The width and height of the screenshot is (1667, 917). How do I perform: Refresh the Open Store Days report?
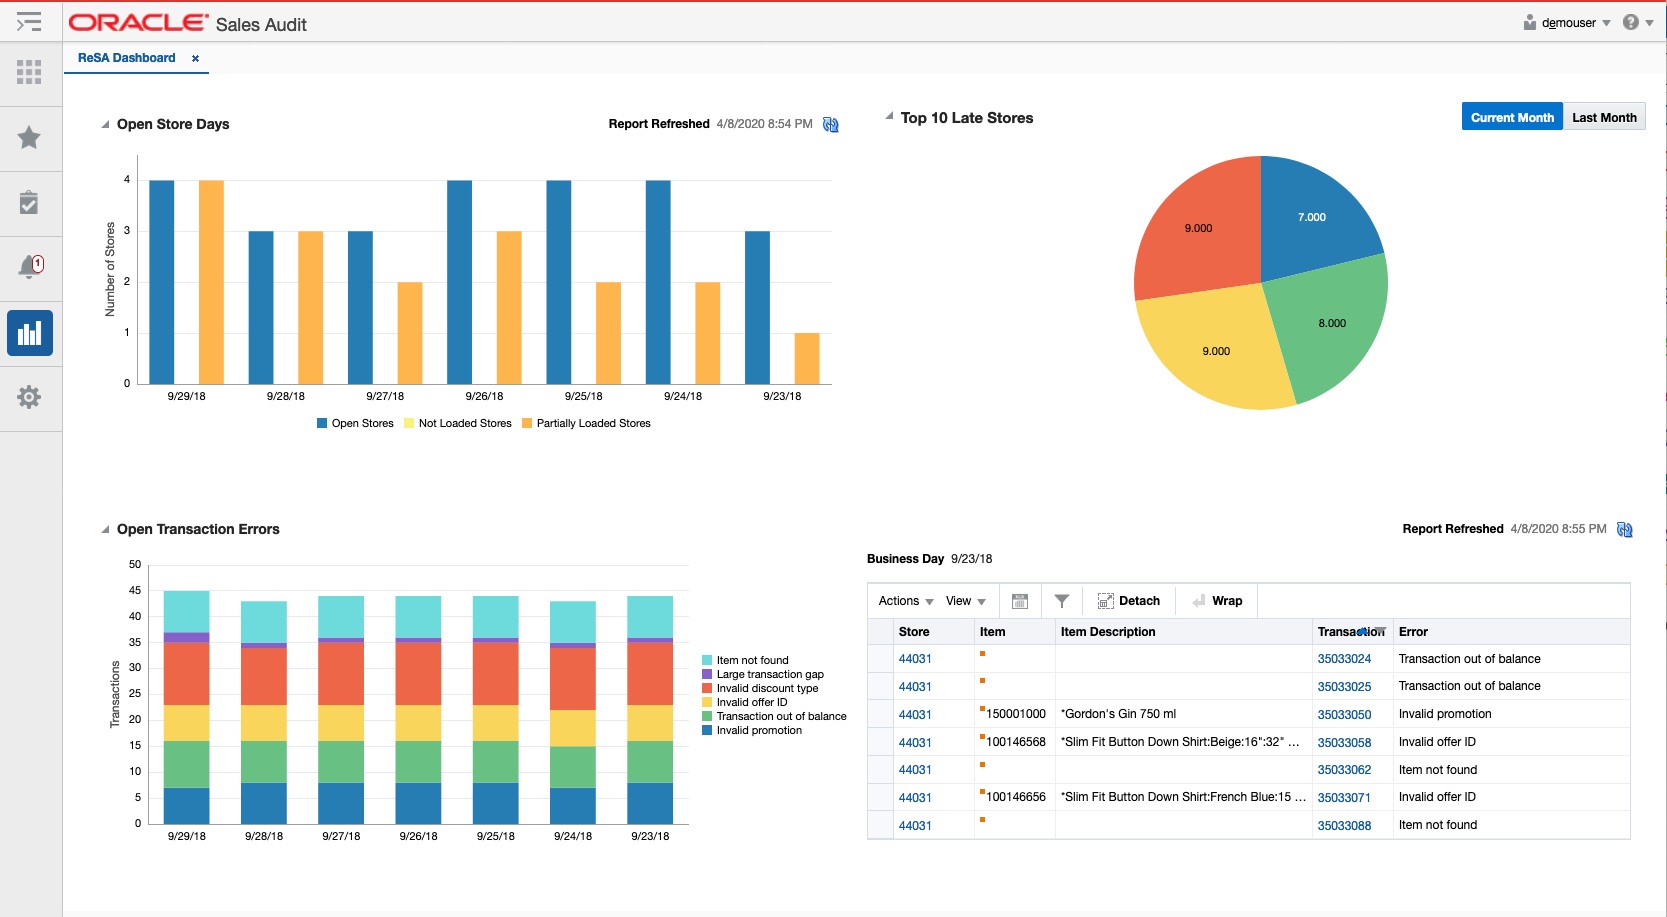[830, 124]
